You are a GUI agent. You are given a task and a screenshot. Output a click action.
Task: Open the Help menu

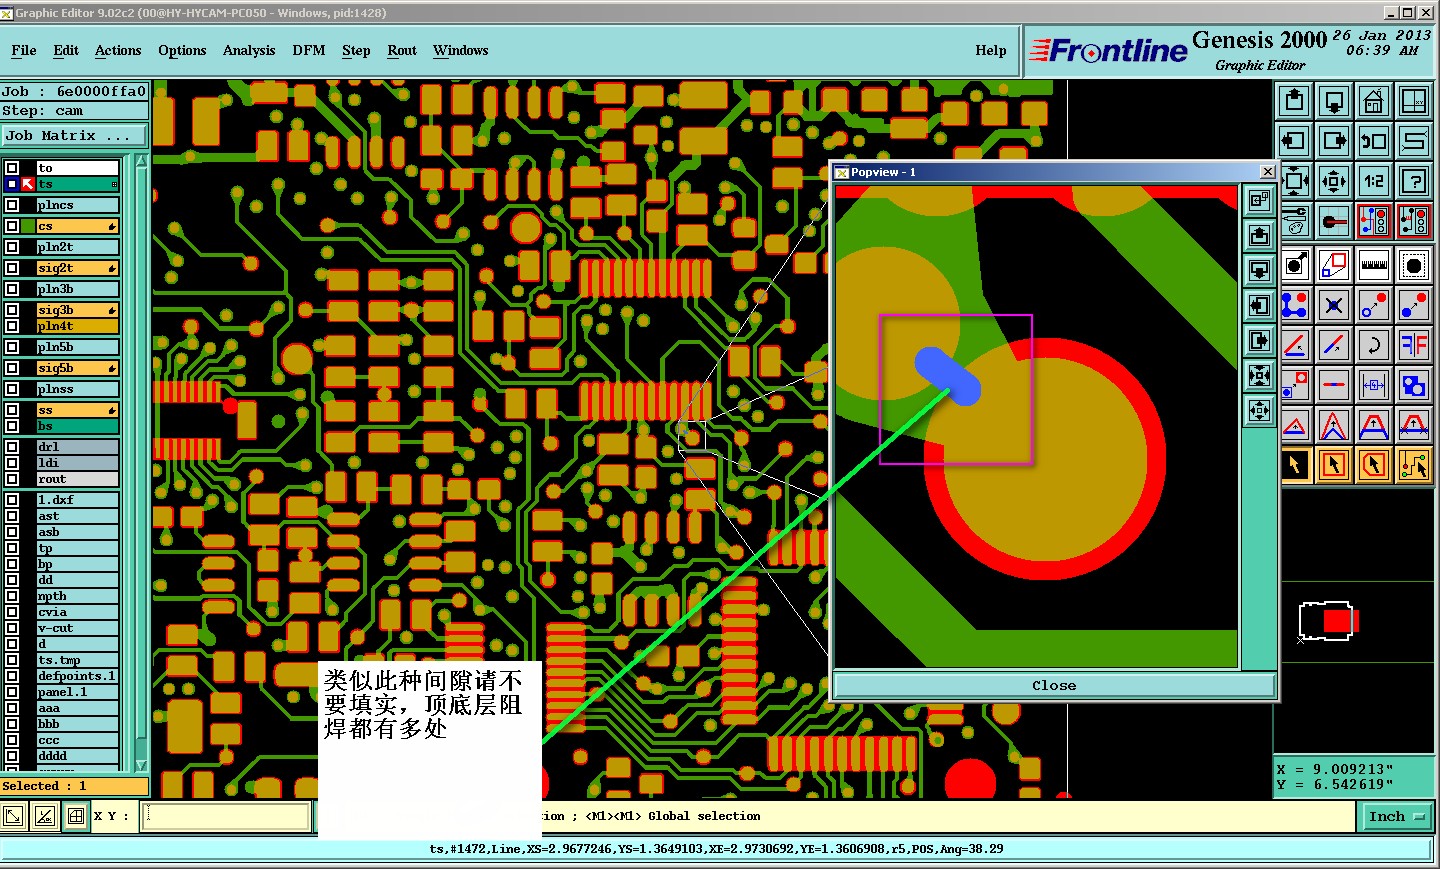click(991, 50)
